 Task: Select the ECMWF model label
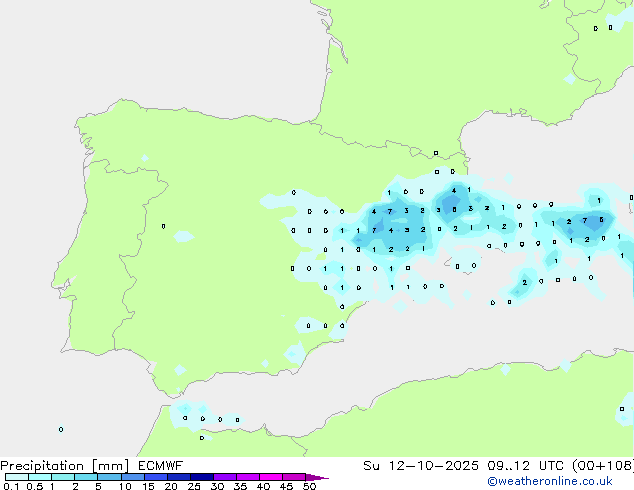[161, 466]
